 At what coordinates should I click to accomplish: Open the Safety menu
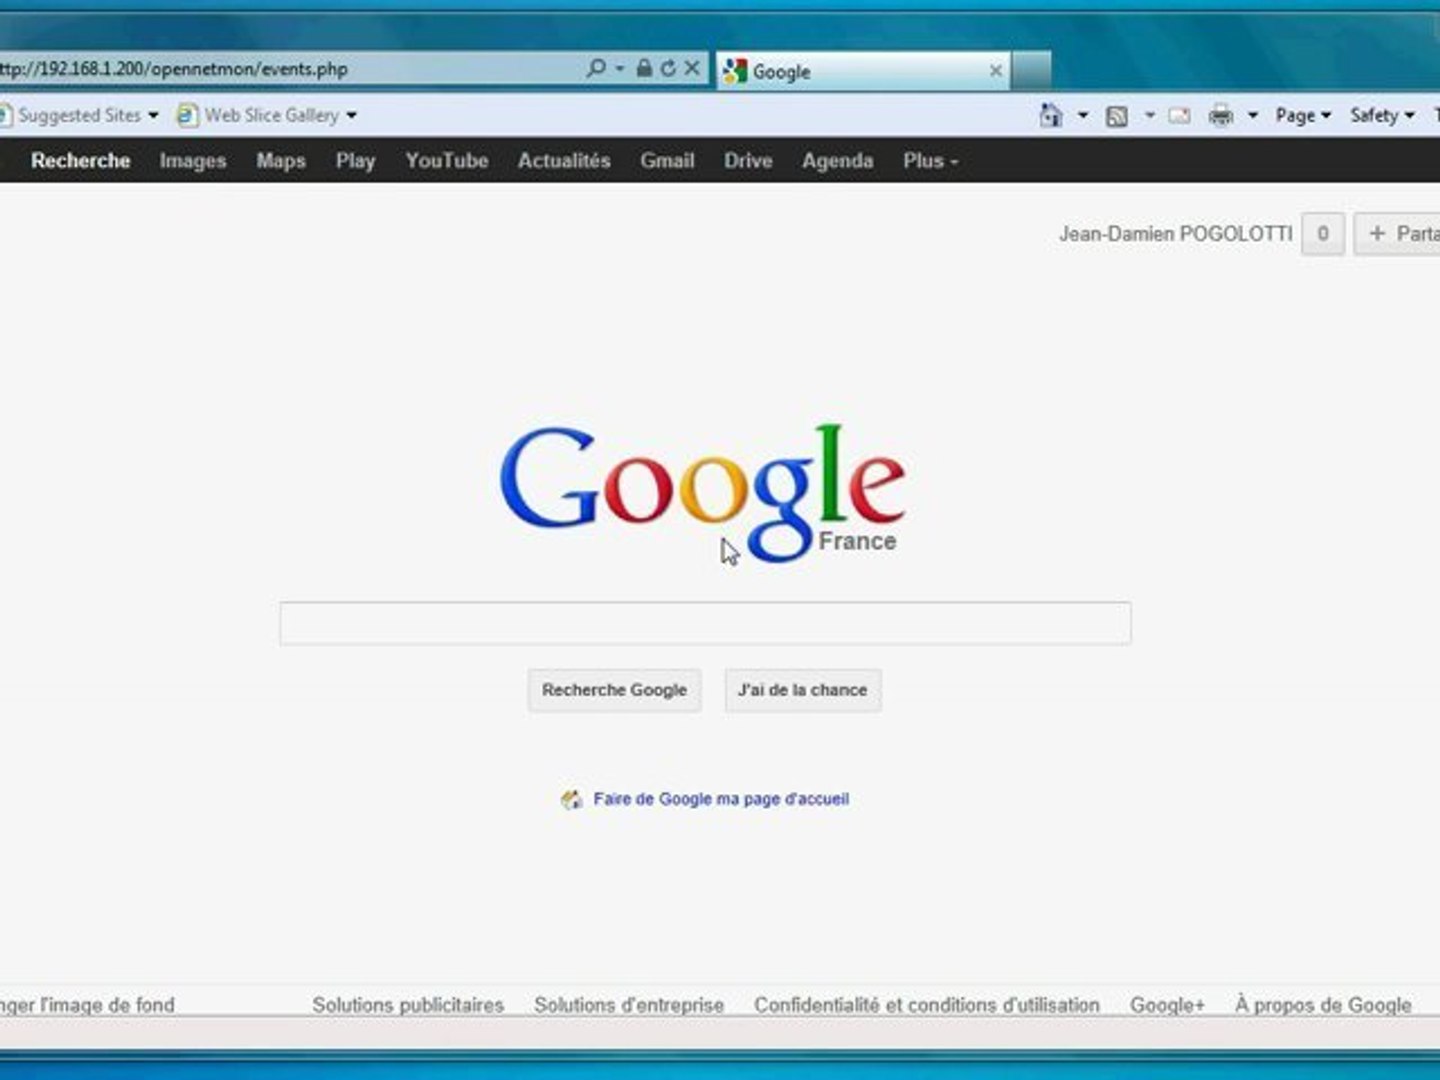click(x=1382, y=115)
